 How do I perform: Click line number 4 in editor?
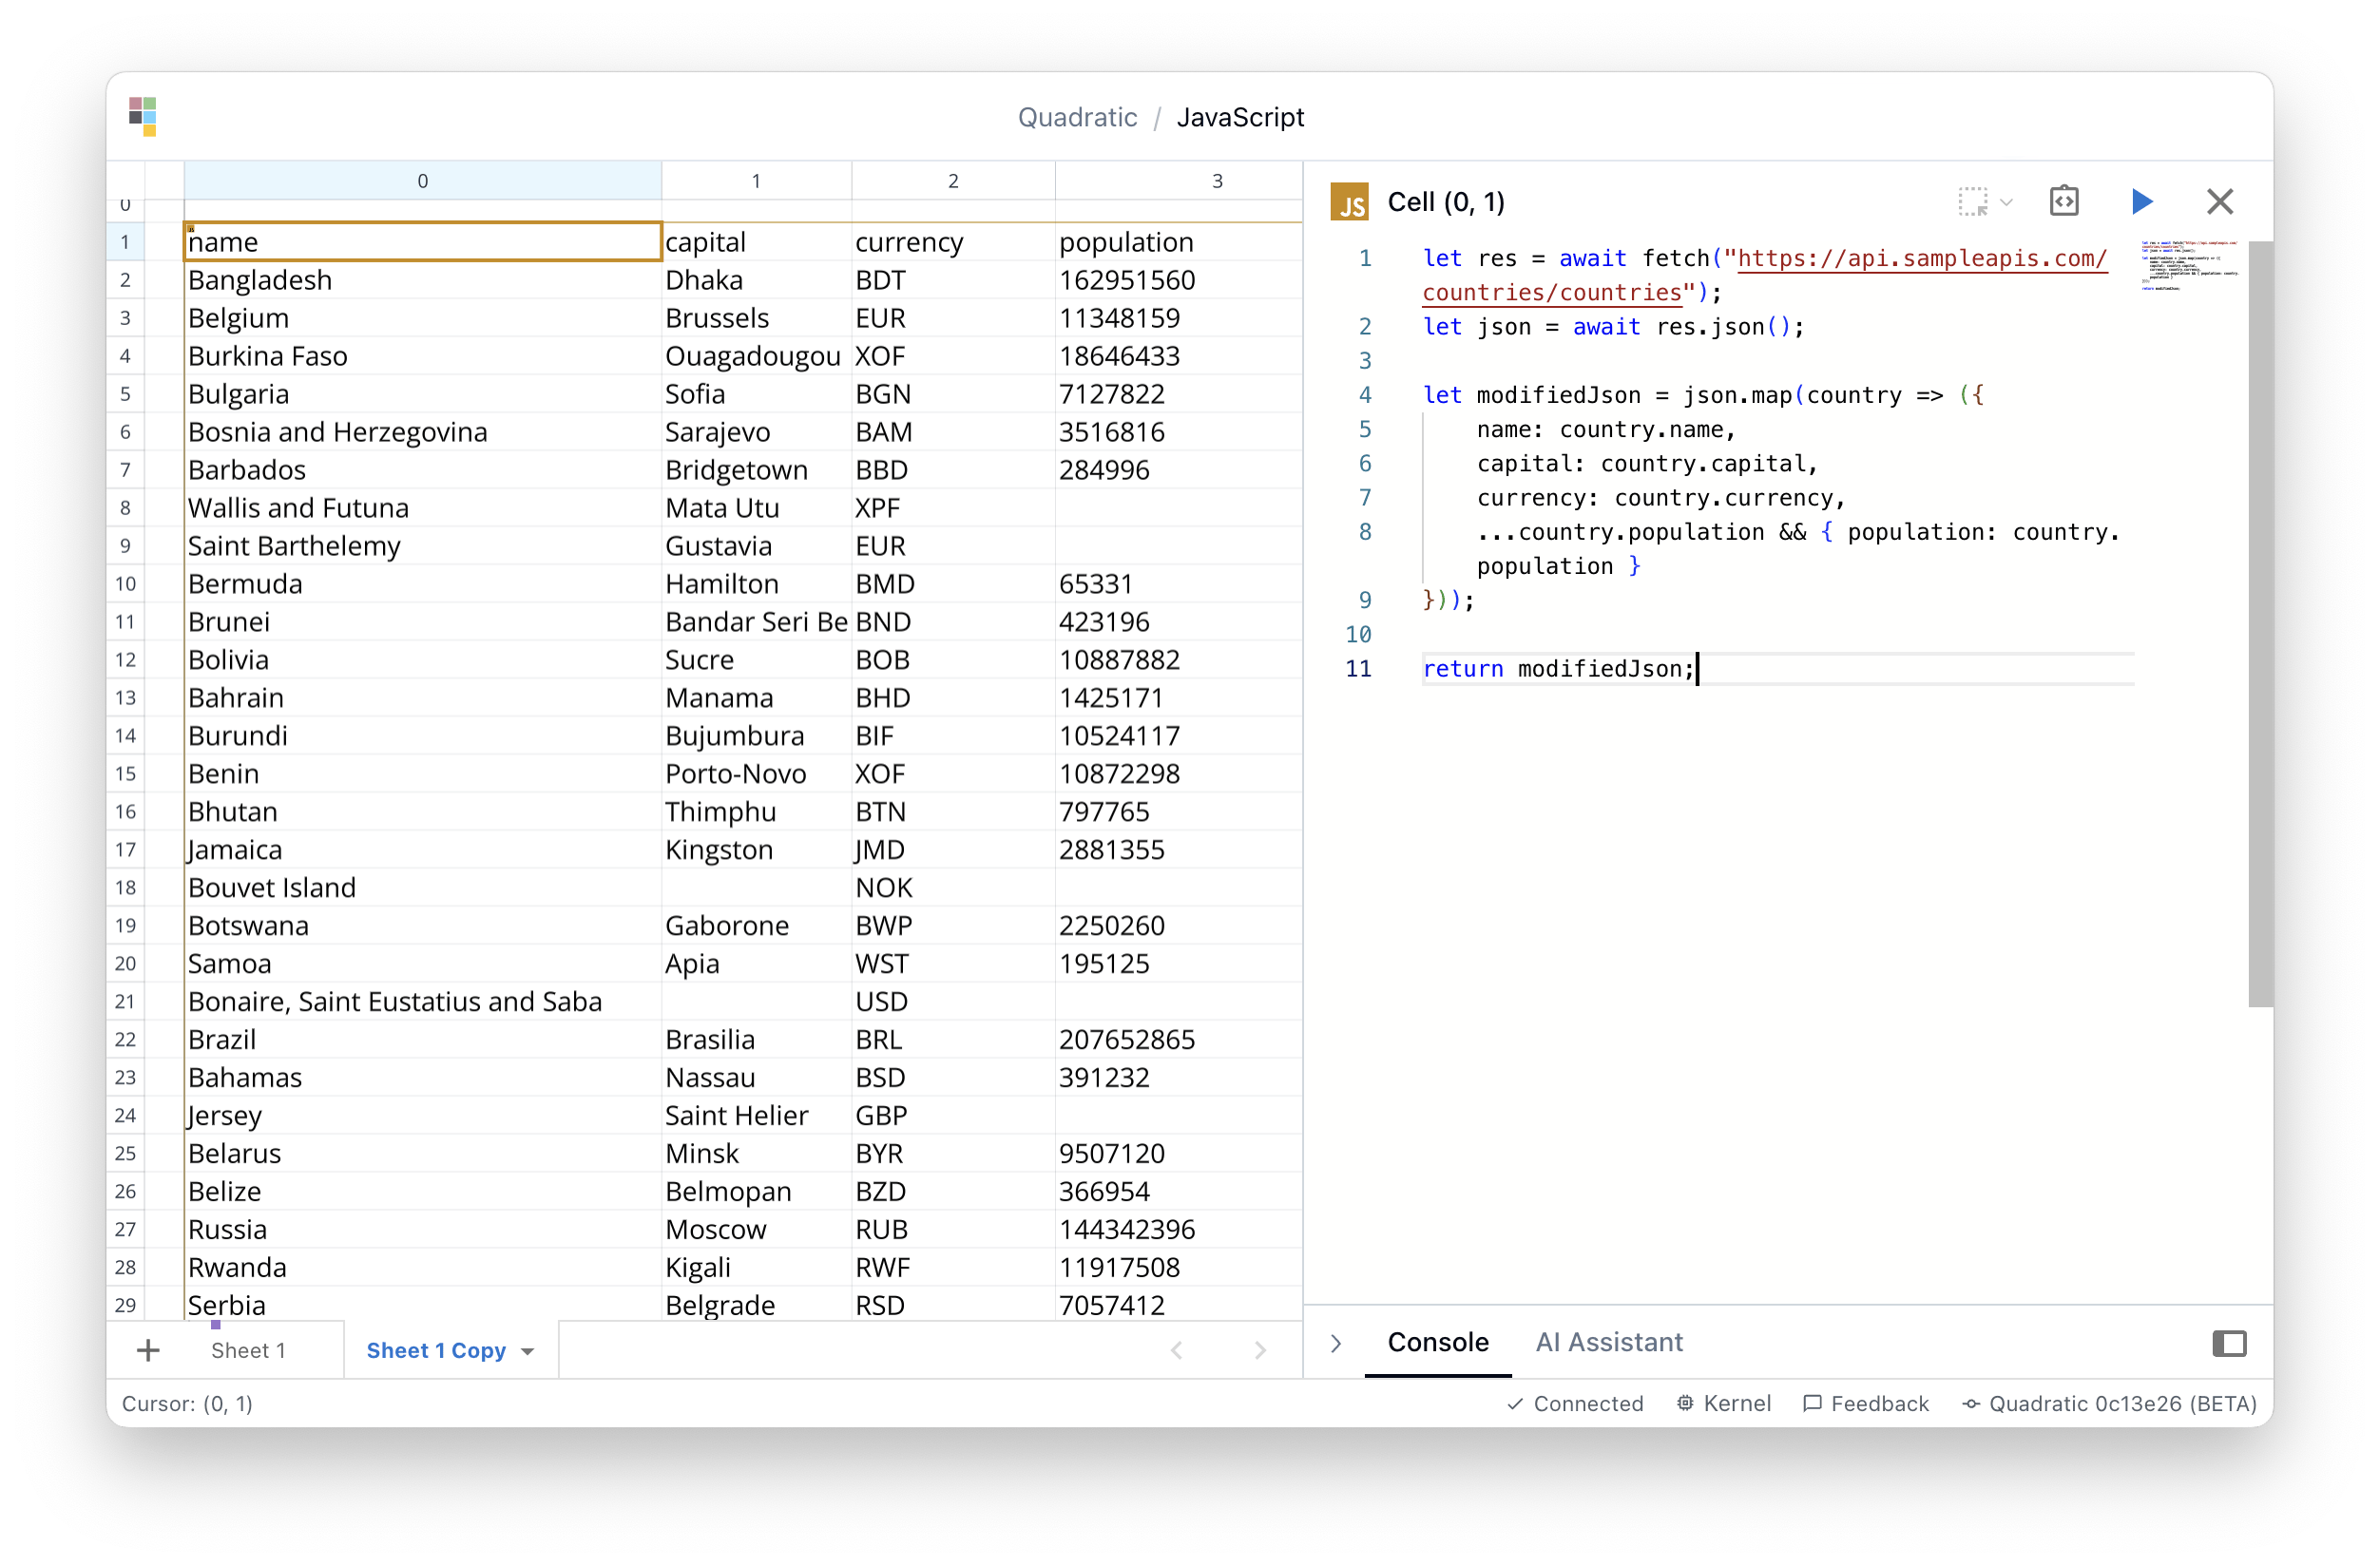click(x=1364, y=395)
